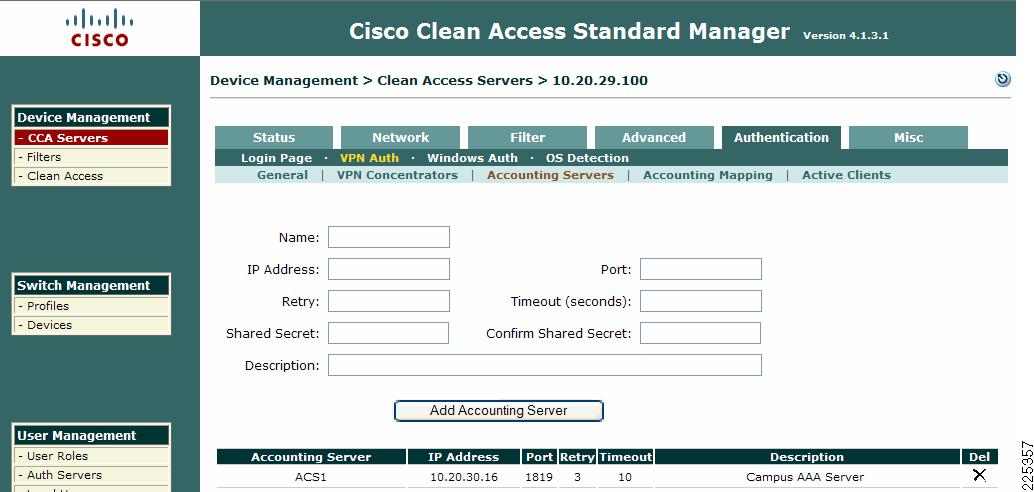Screen dimensions: 1034x492
Task: Click ACS1 server name cell
Action: tap(311, 477)
